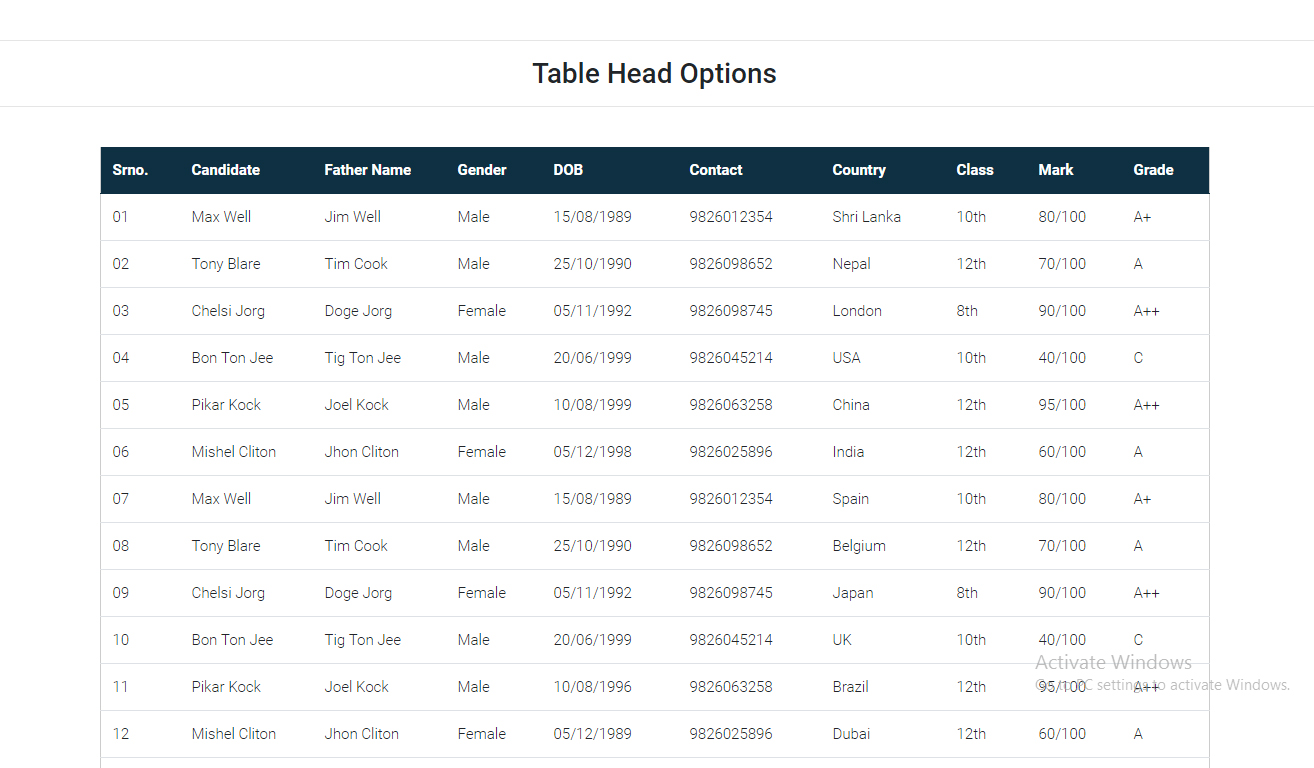Click the mark 95/100 in row 05

click(1061, 404)
